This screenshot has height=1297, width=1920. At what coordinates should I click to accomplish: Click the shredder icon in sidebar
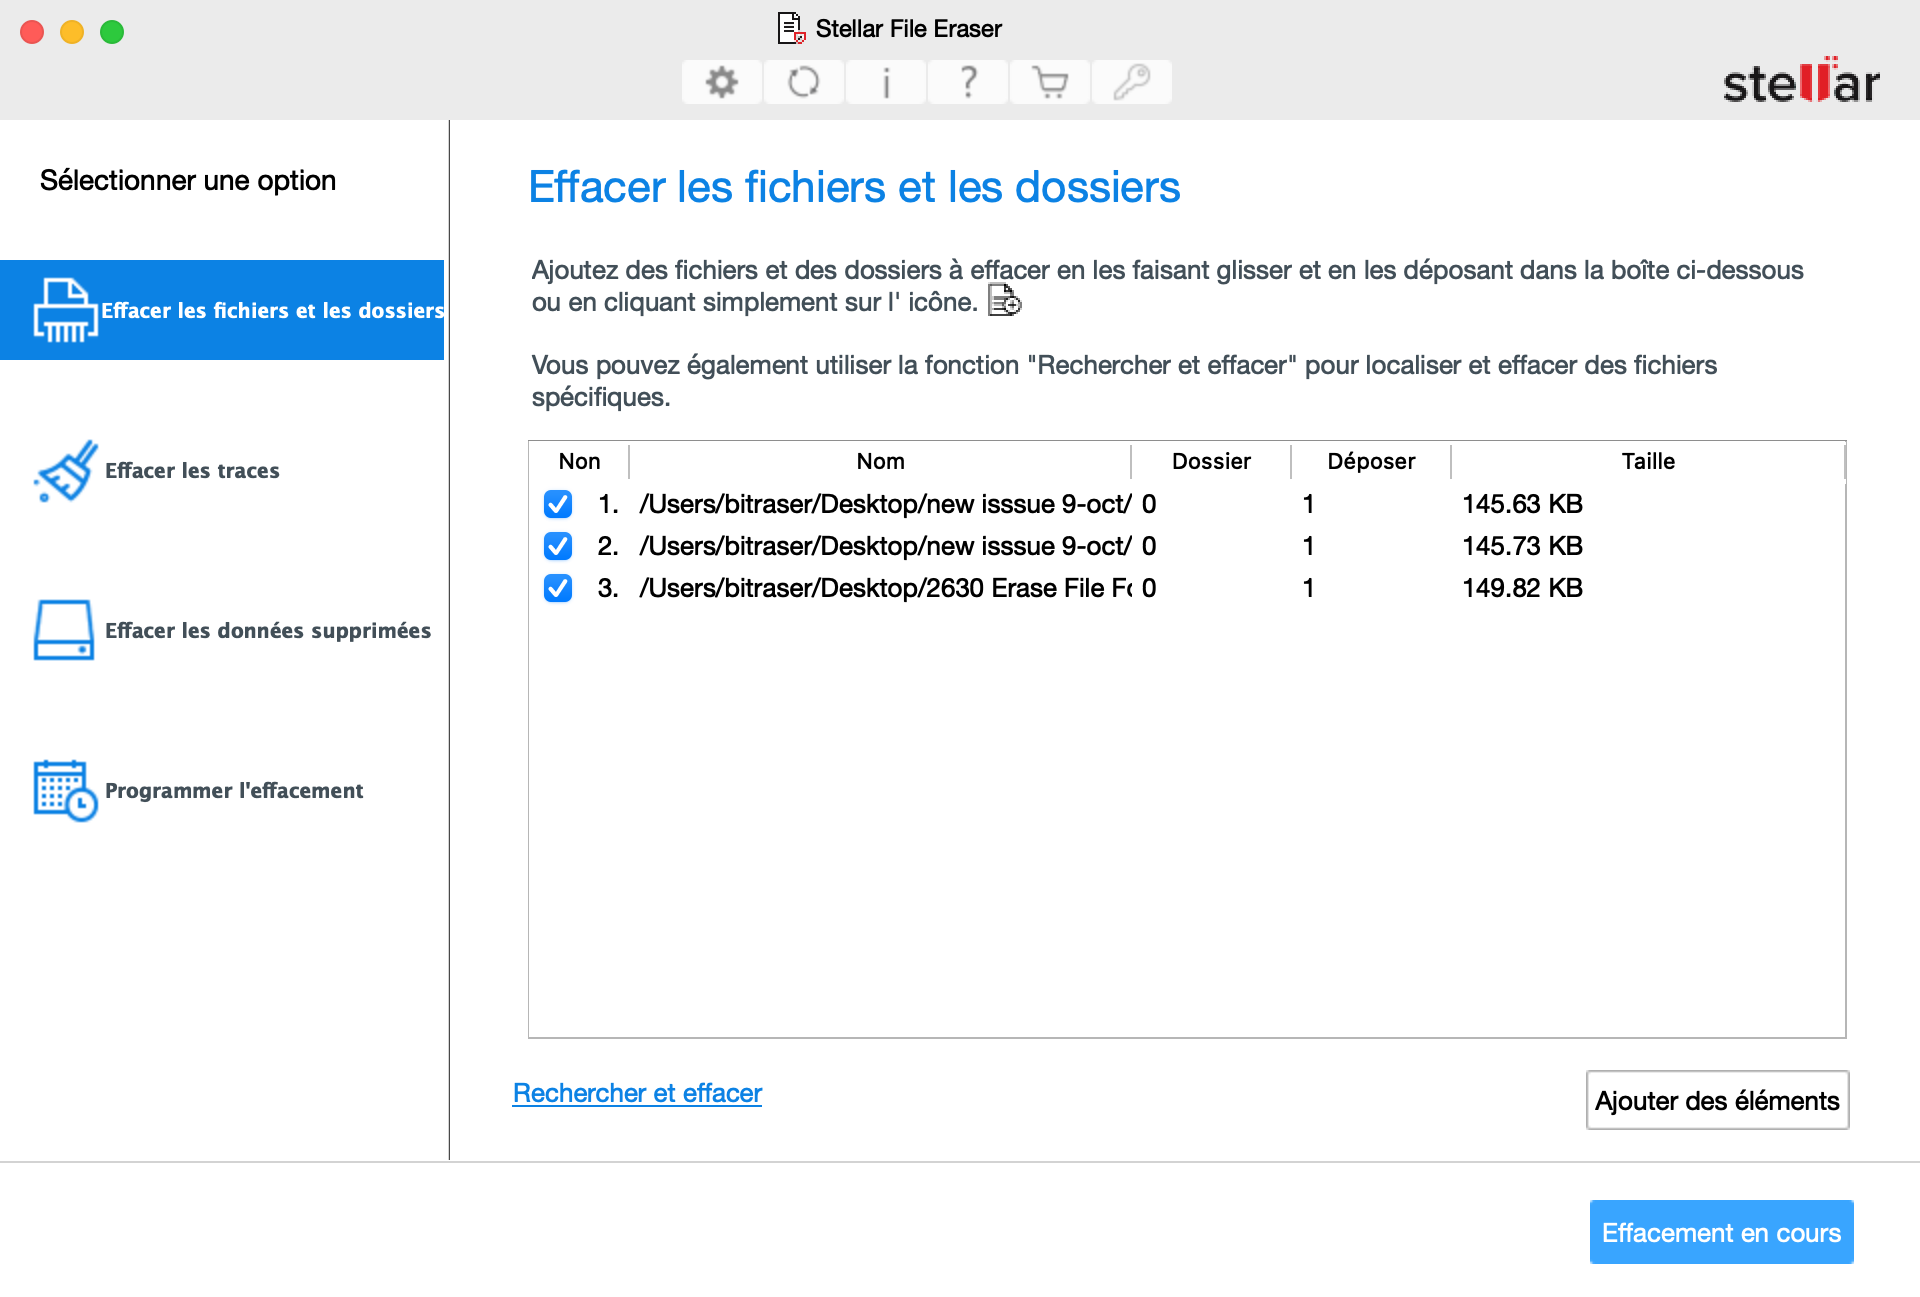[65, 310]
